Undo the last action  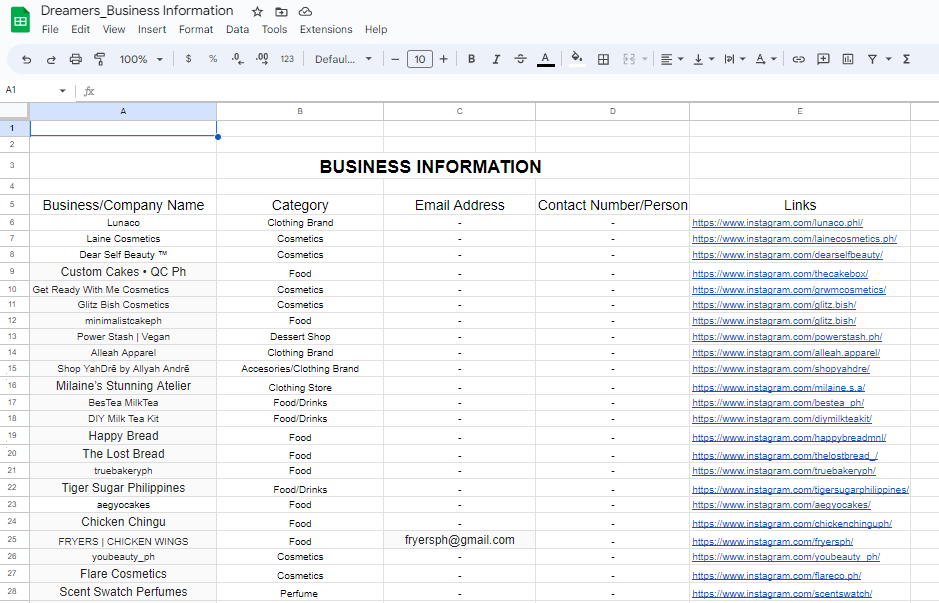pyautogui.click(x=26, y=59)
